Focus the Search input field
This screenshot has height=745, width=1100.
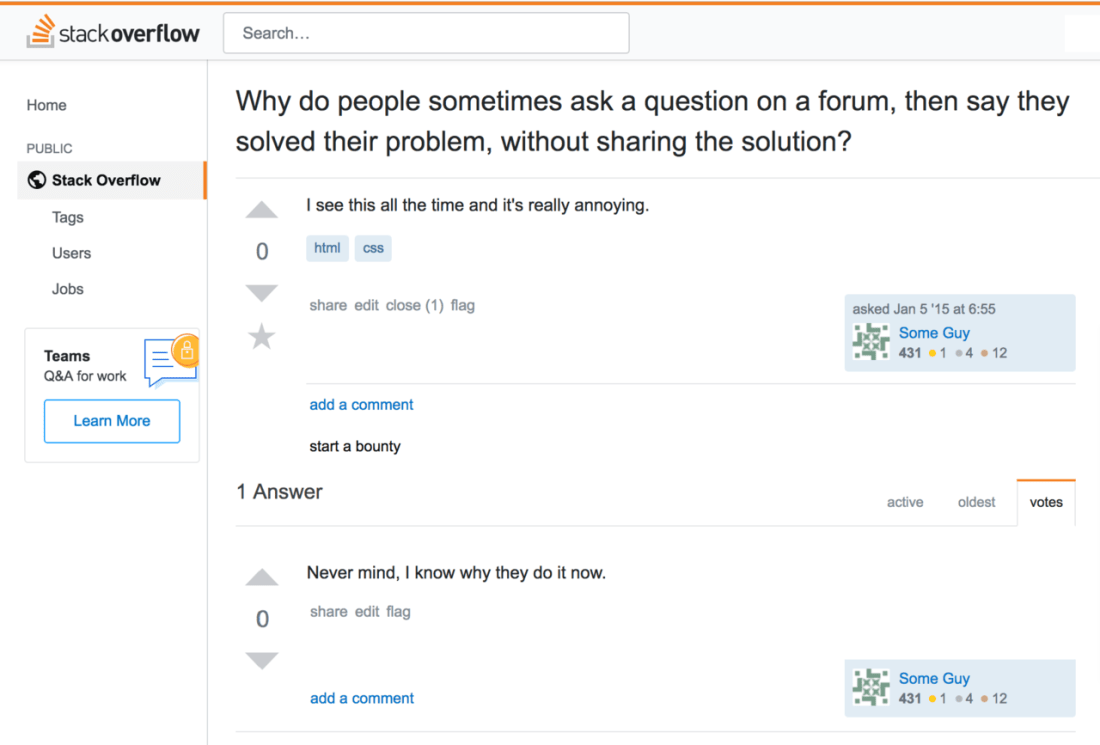(426, 33)
